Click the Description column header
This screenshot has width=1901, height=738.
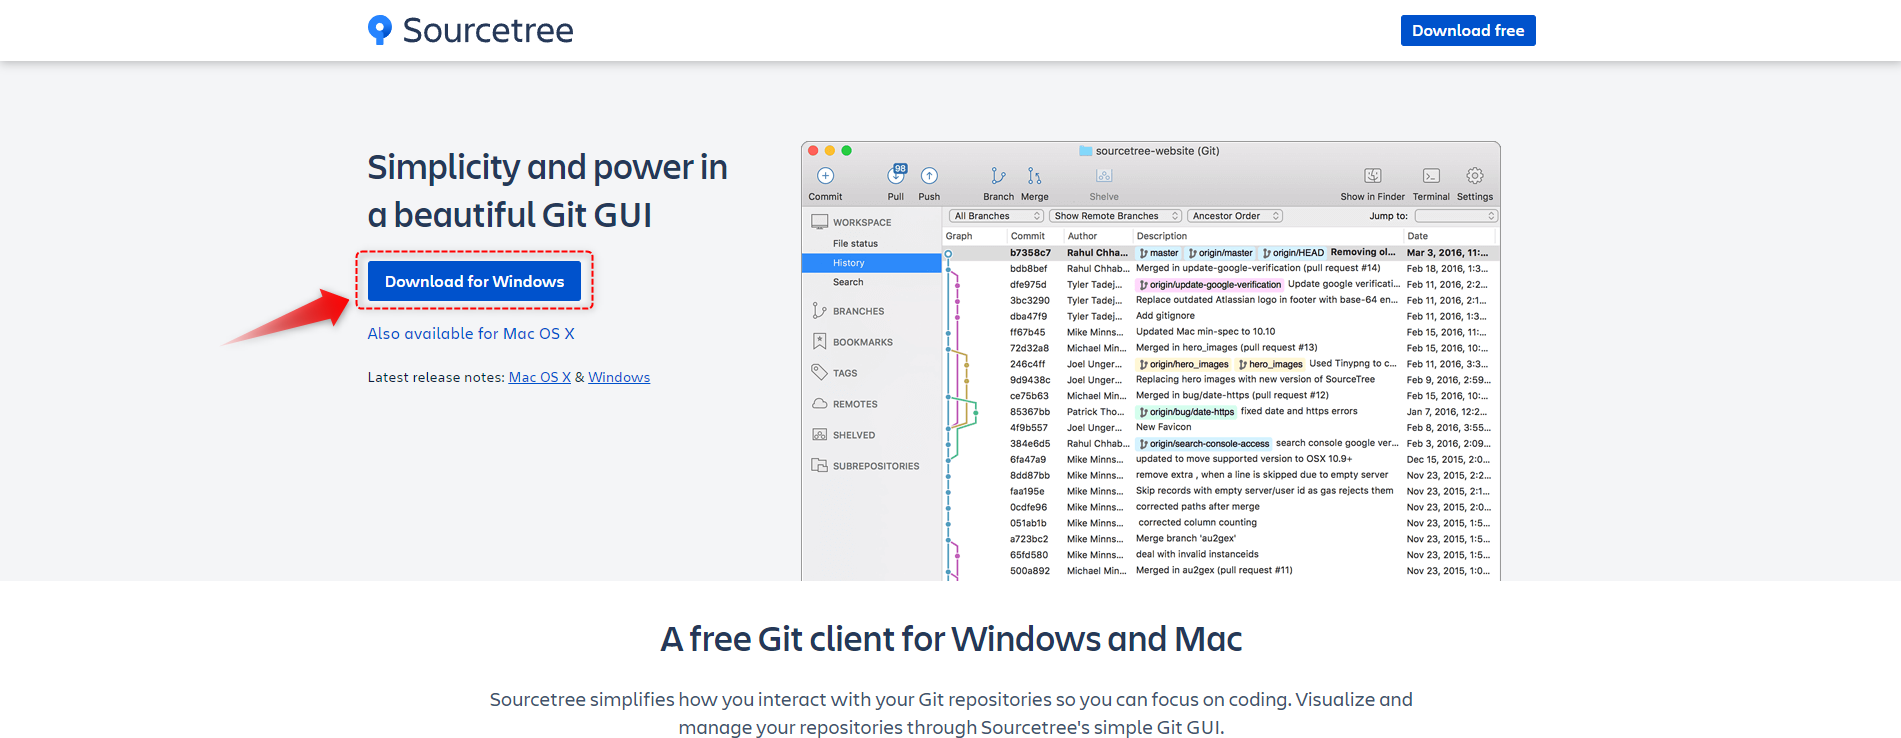click(1162, 236)
